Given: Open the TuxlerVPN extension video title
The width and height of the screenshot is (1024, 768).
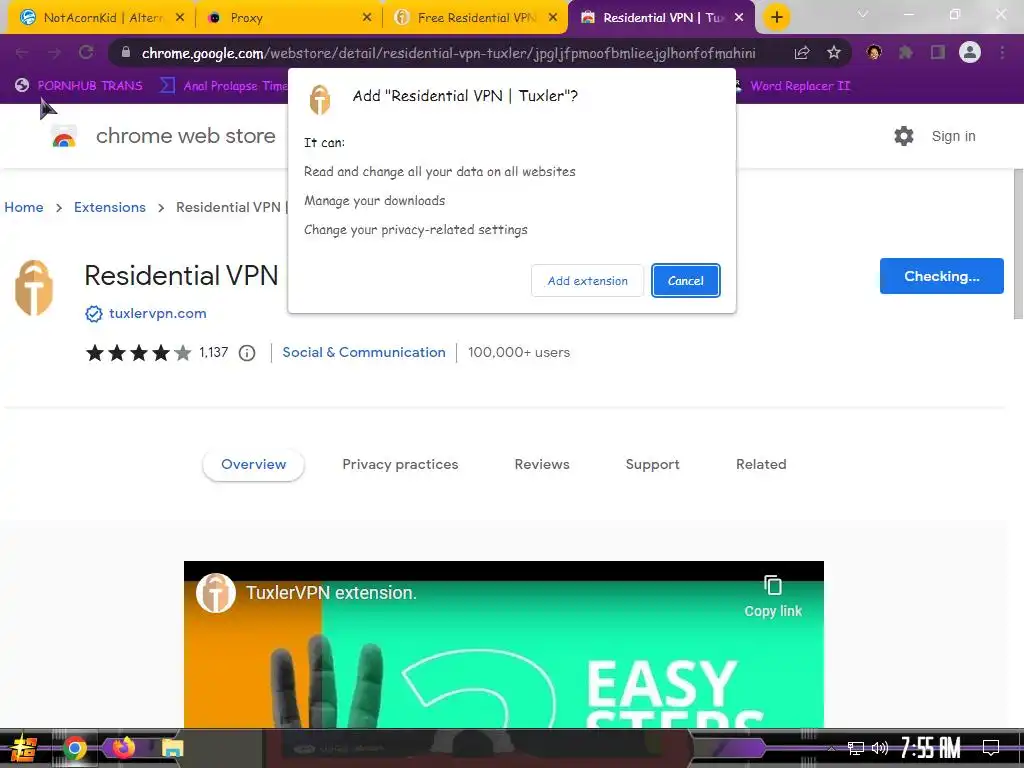Looking at the screenshot, I should tap(331, 593).
